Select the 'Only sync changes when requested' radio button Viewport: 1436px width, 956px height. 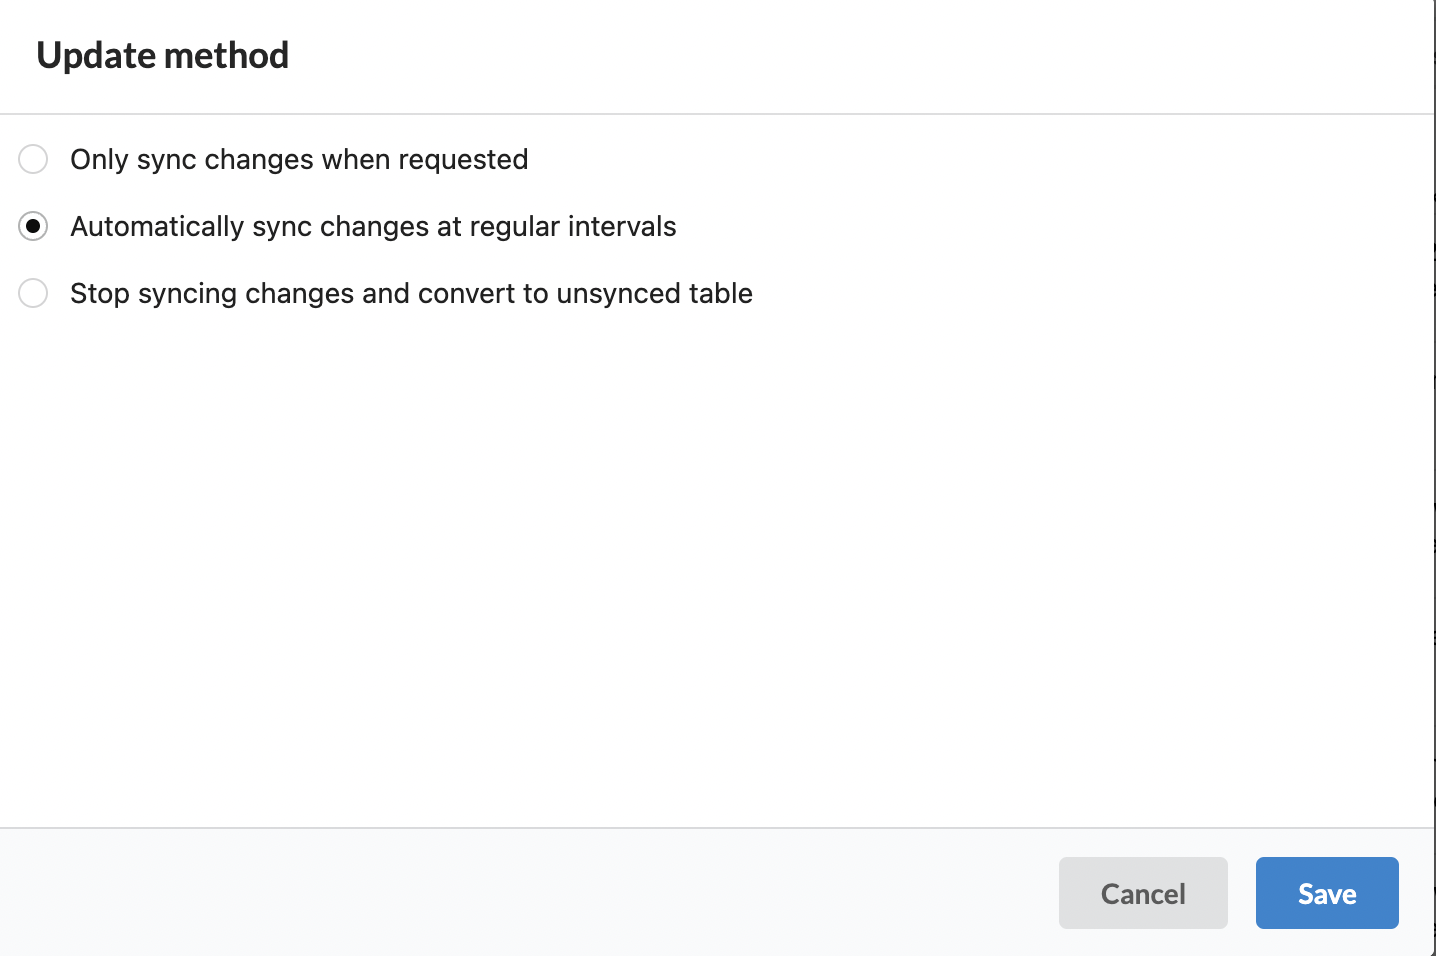(33, 159)
